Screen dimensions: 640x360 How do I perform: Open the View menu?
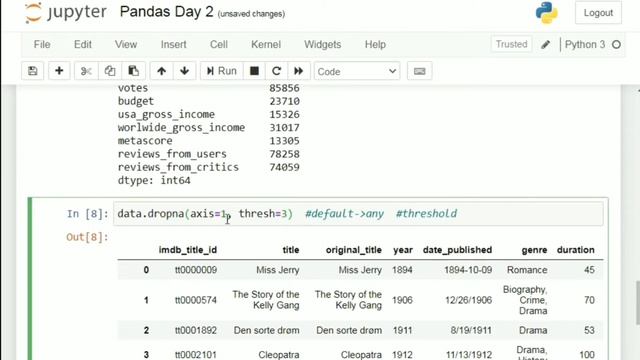[x=126, y=44]
